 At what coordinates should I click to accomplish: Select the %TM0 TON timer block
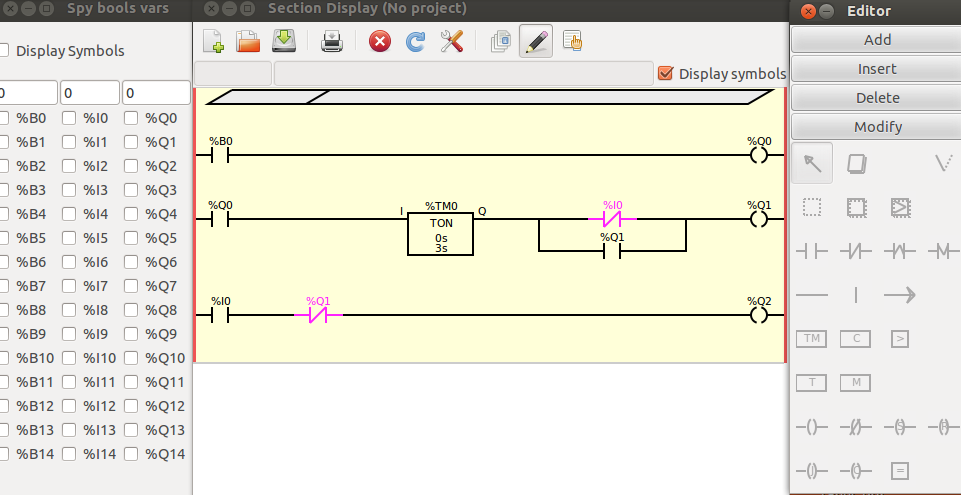441,233
